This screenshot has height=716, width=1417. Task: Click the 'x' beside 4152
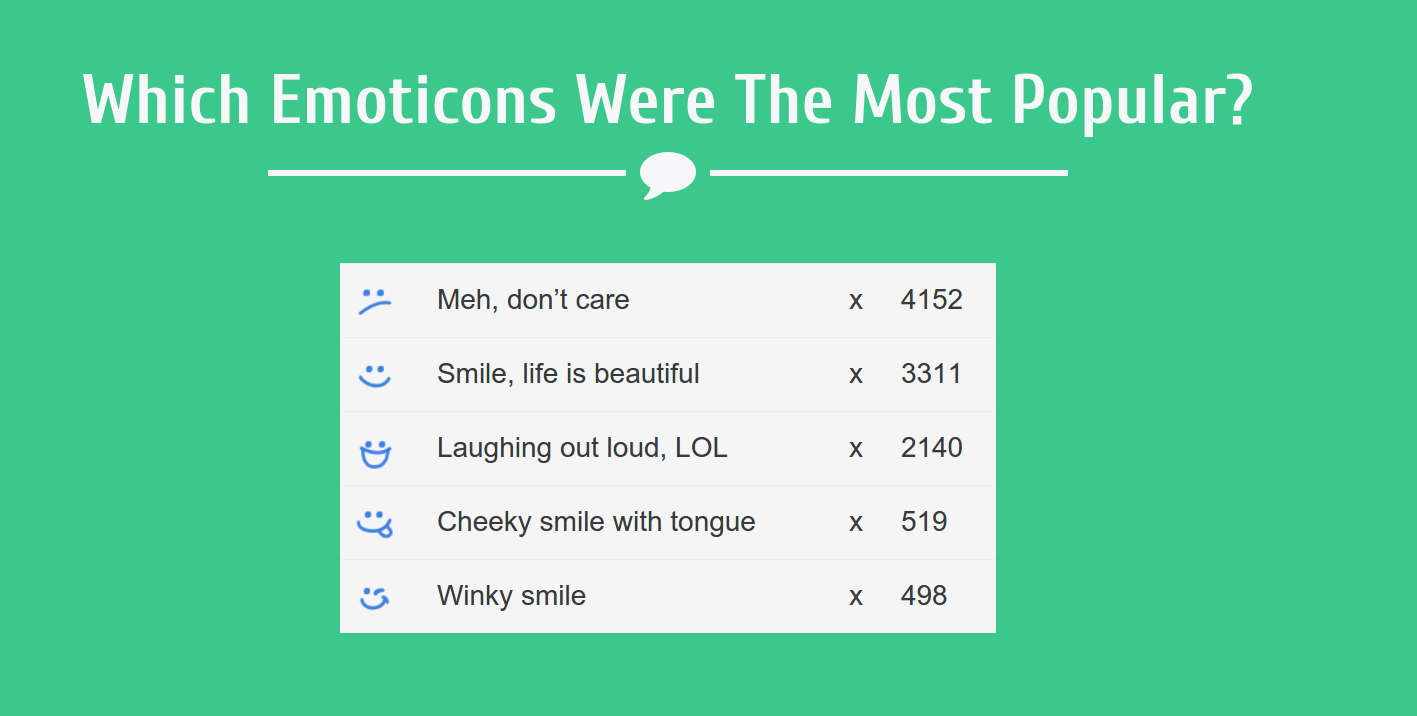pyautogui.click(x=856, y=301)
